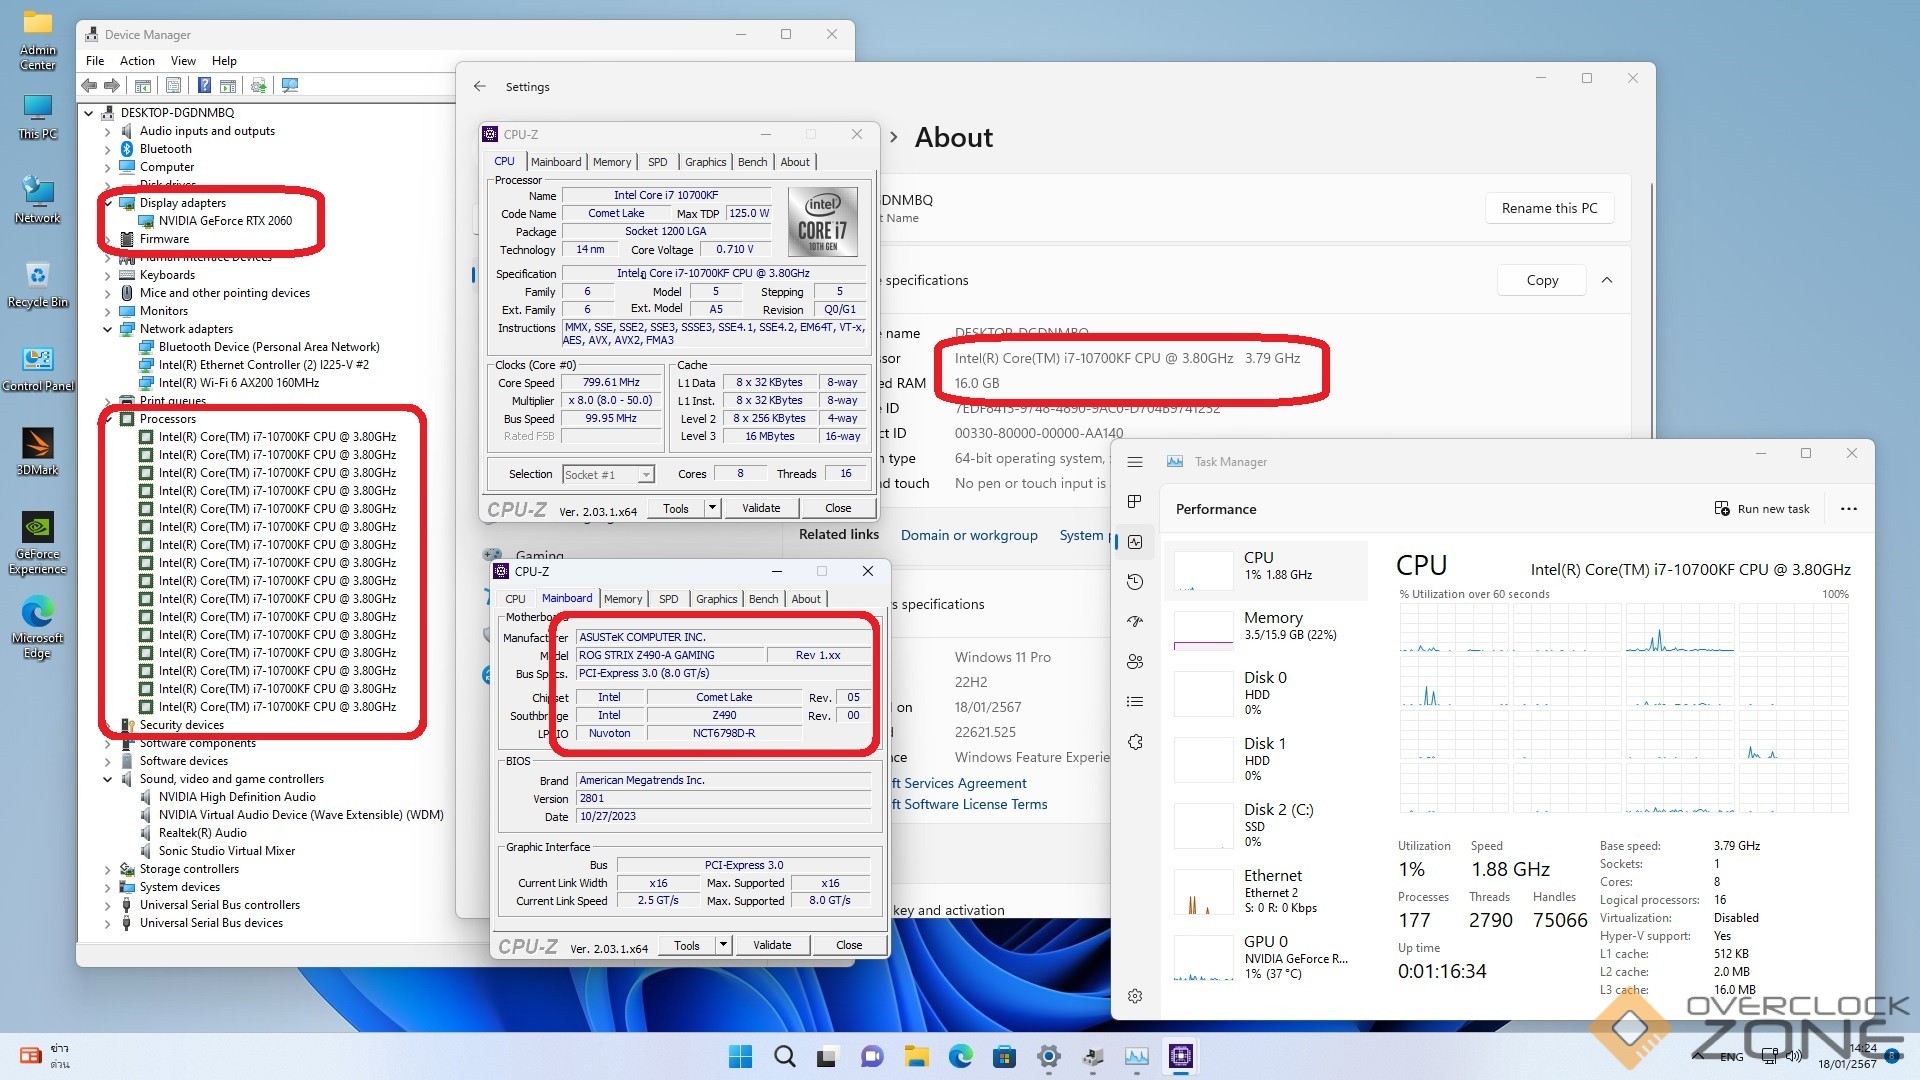Select Memory graph in Task Manager
This screenshot has width=1920, height=1080.
[x=1265, y=626]
